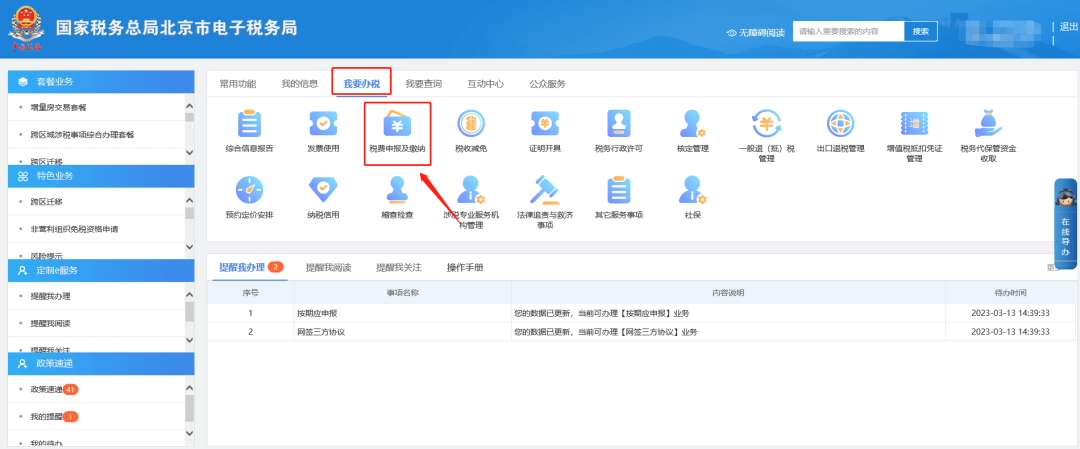Click the 无障碍阅读 eye icon
Image resolution: width=1080 pixels, height=449 pixels.
pos(732,32)
